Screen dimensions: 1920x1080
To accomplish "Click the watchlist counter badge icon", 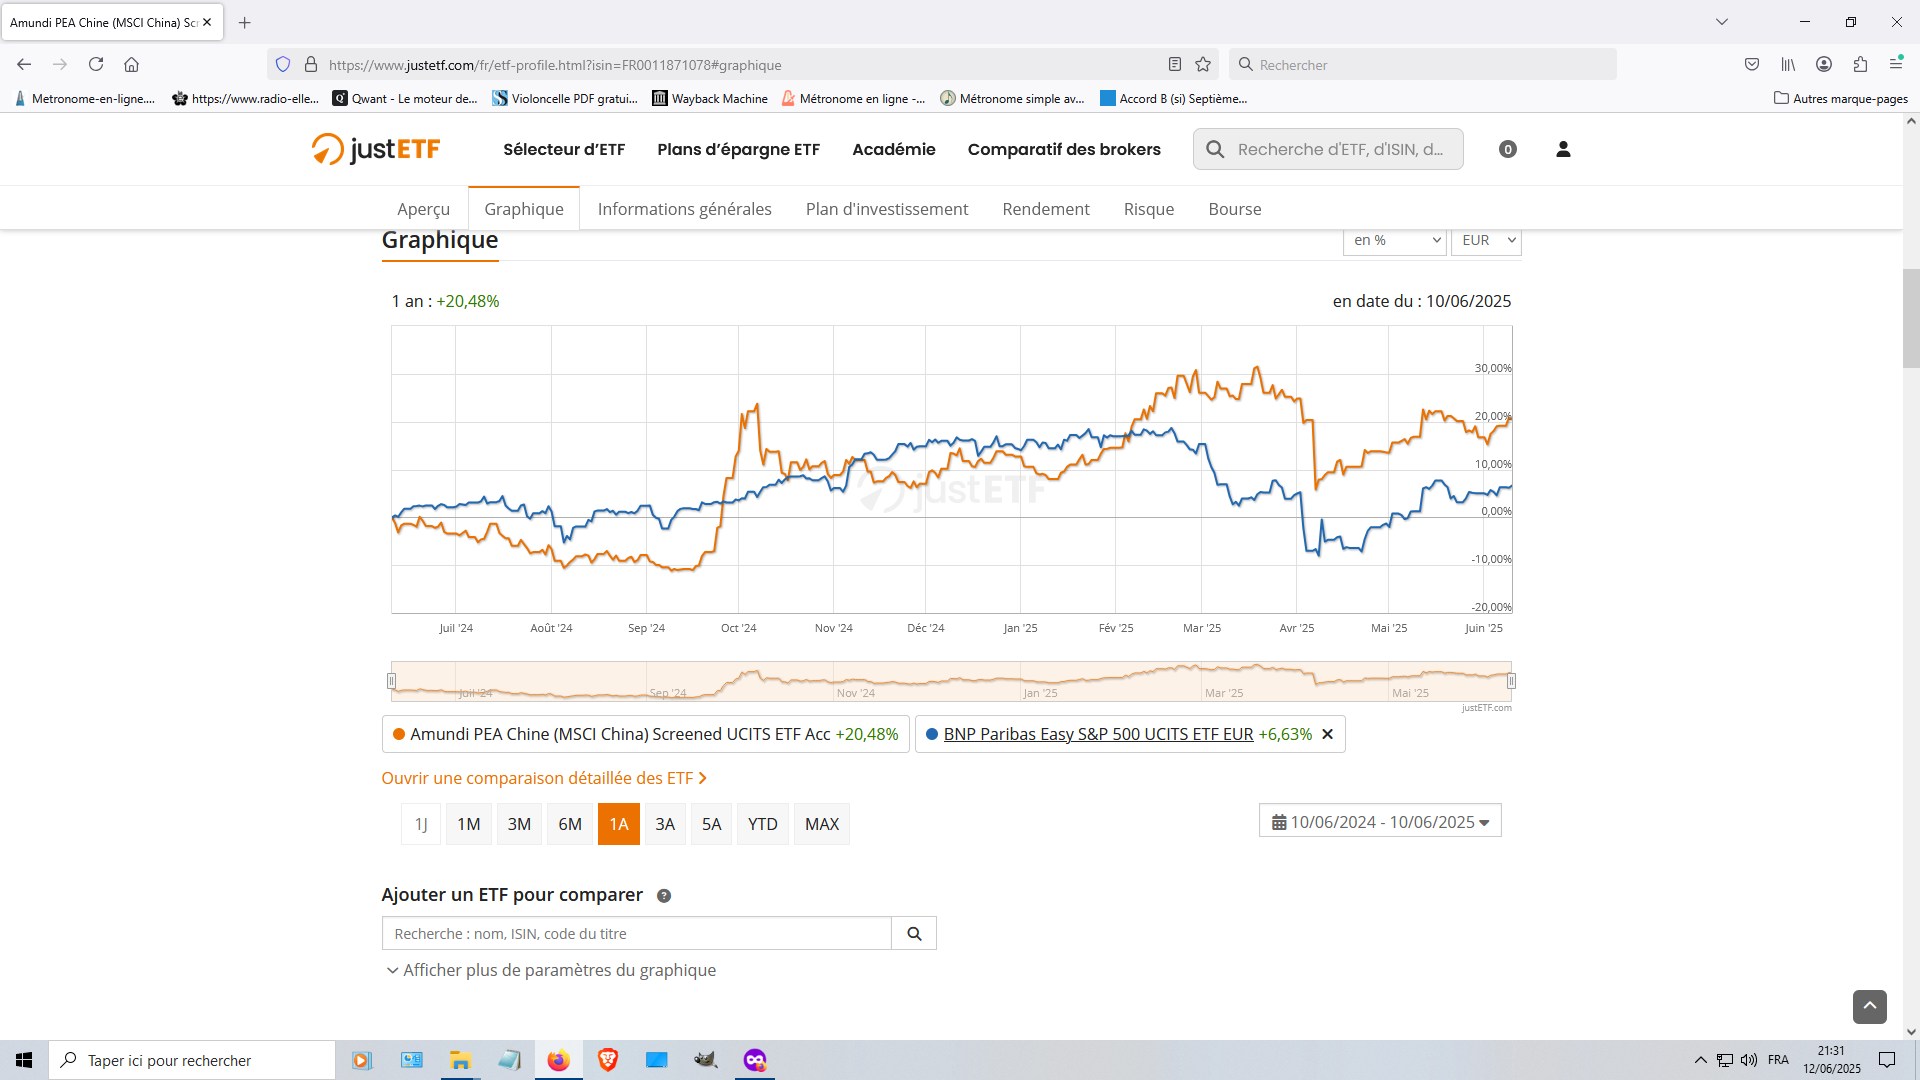I will (x=1508, y=149).
